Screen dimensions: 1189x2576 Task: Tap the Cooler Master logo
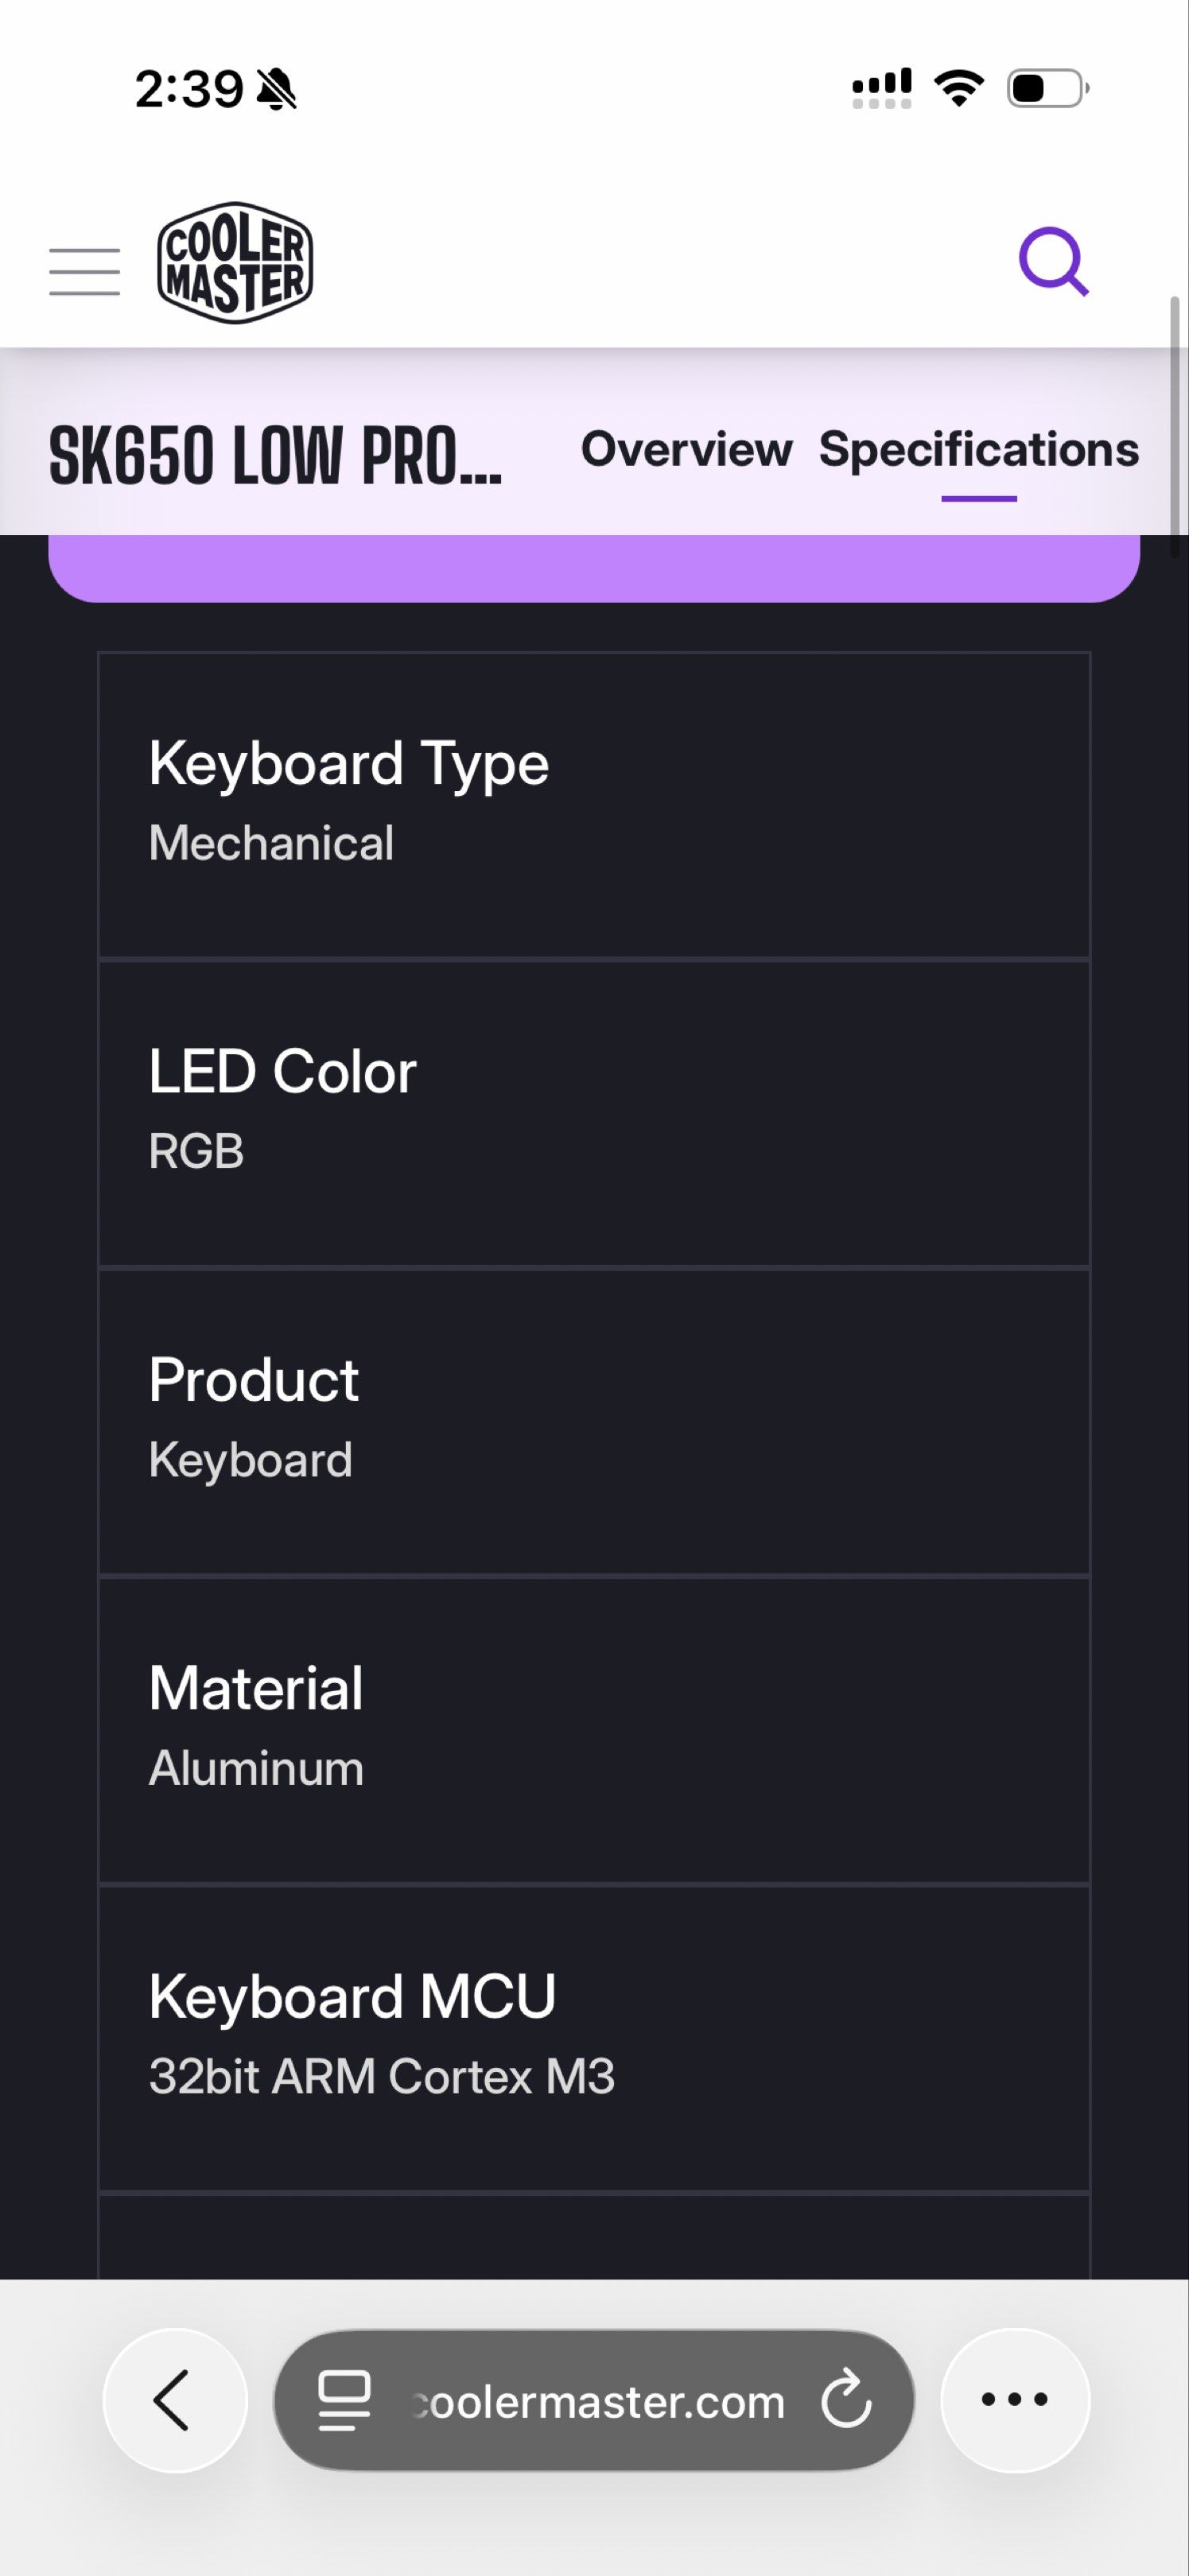pos(237,261)
